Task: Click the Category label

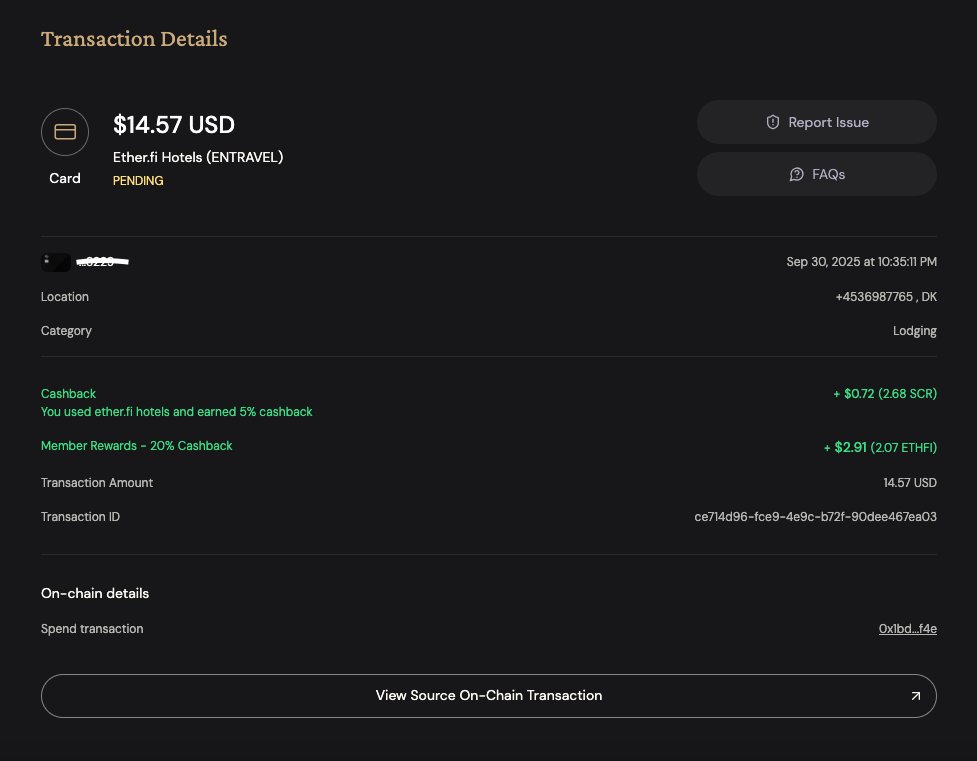Action: pyautogui.click(x=66, y=331)
